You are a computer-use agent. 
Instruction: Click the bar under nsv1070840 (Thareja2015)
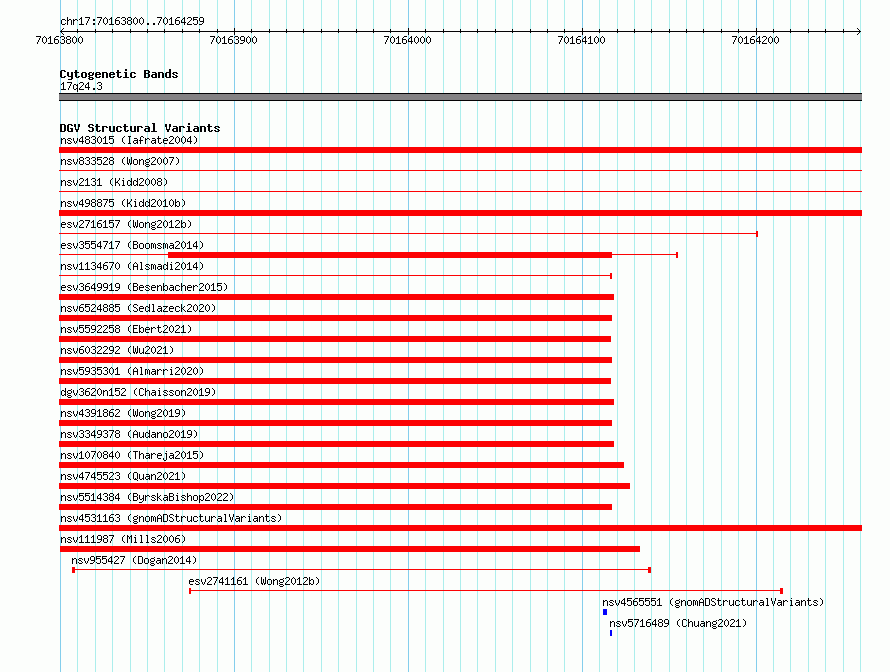(342, 465)
